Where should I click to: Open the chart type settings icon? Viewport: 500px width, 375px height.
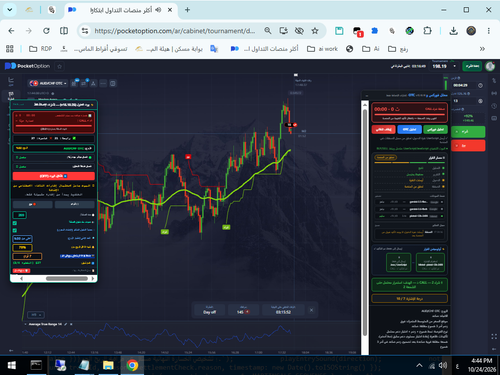[74, 83]
